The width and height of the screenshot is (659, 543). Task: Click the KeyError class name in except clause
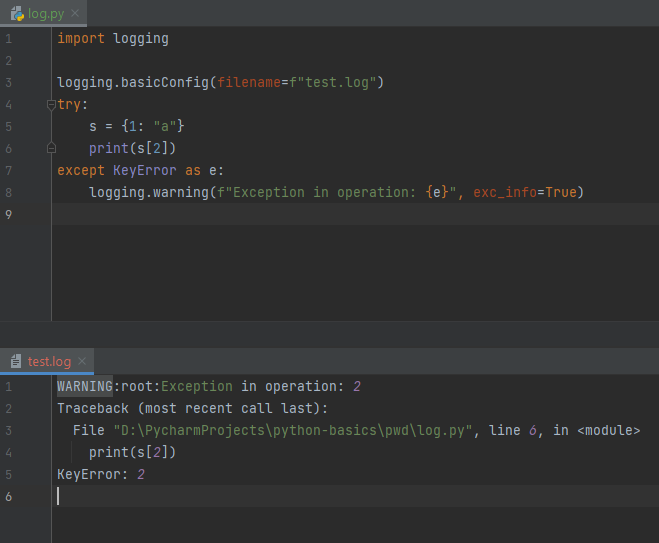tap(145, 170)
